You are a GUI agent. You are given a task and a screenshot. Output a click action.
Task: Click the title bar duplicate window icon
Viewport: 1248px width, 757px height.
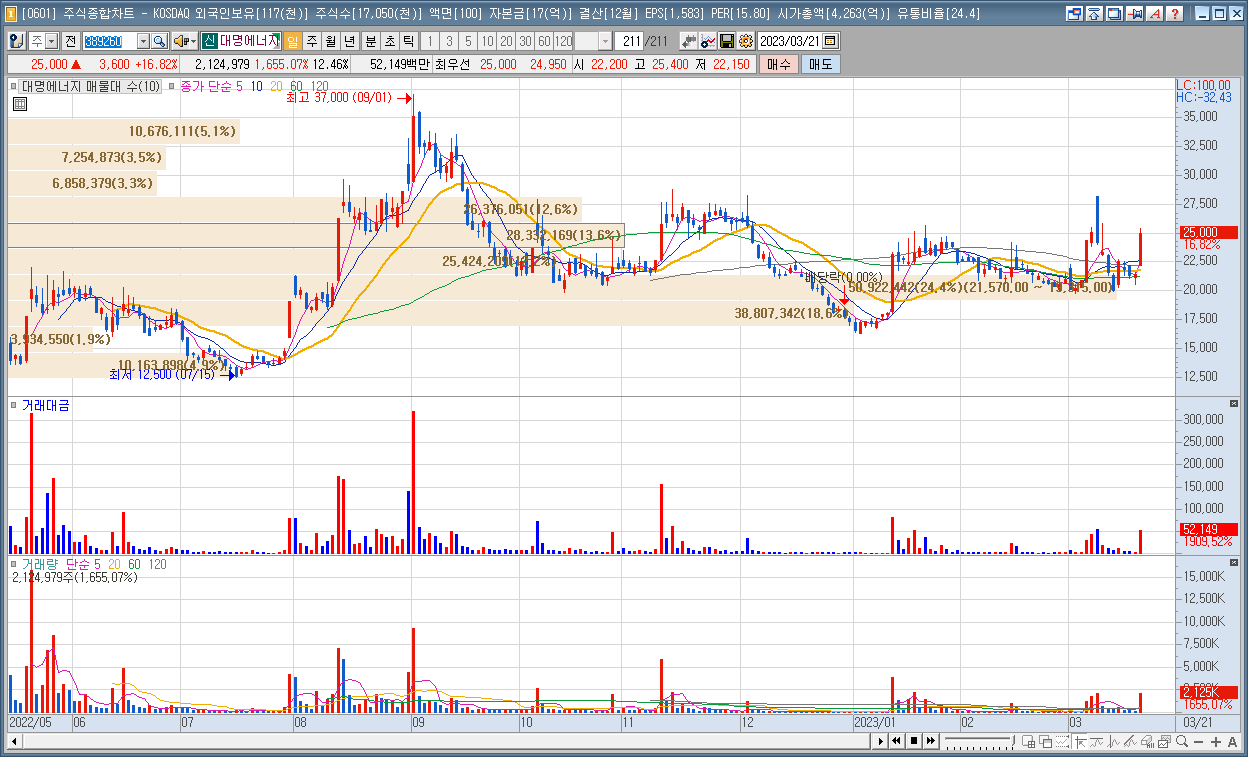click(x=1114, y=14)
